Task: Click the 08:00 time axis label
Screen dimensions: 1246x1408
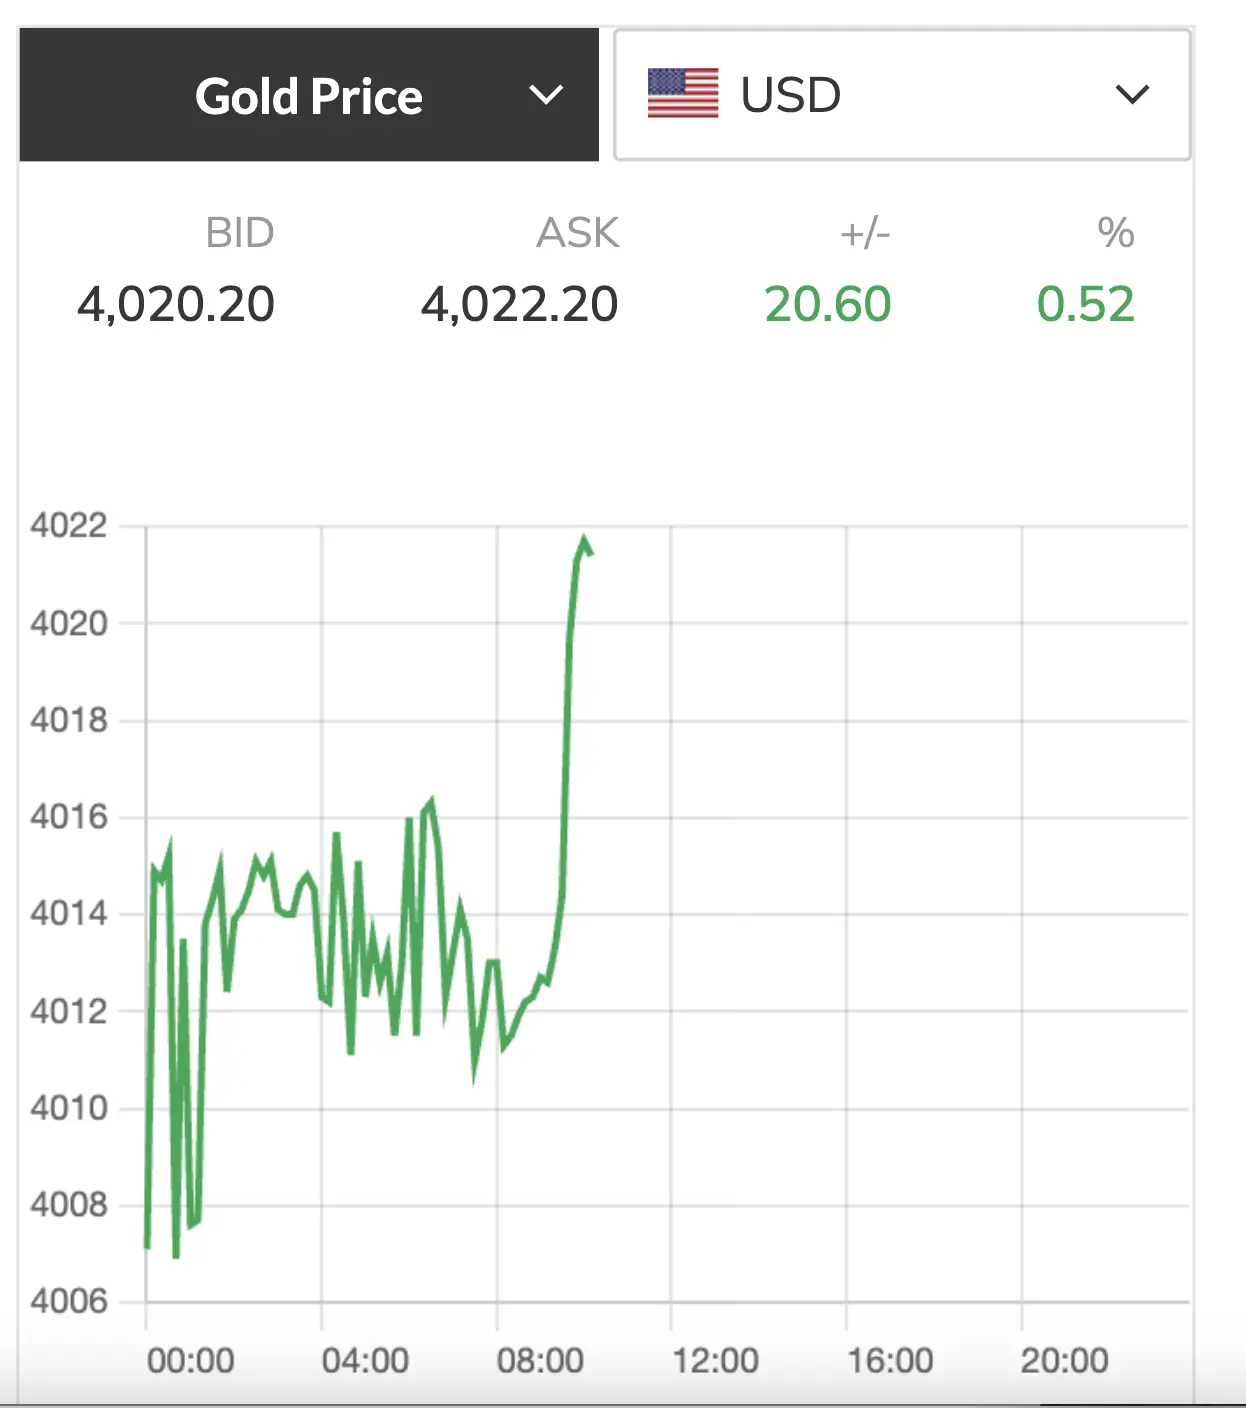Action: (x=540, y=1360)
